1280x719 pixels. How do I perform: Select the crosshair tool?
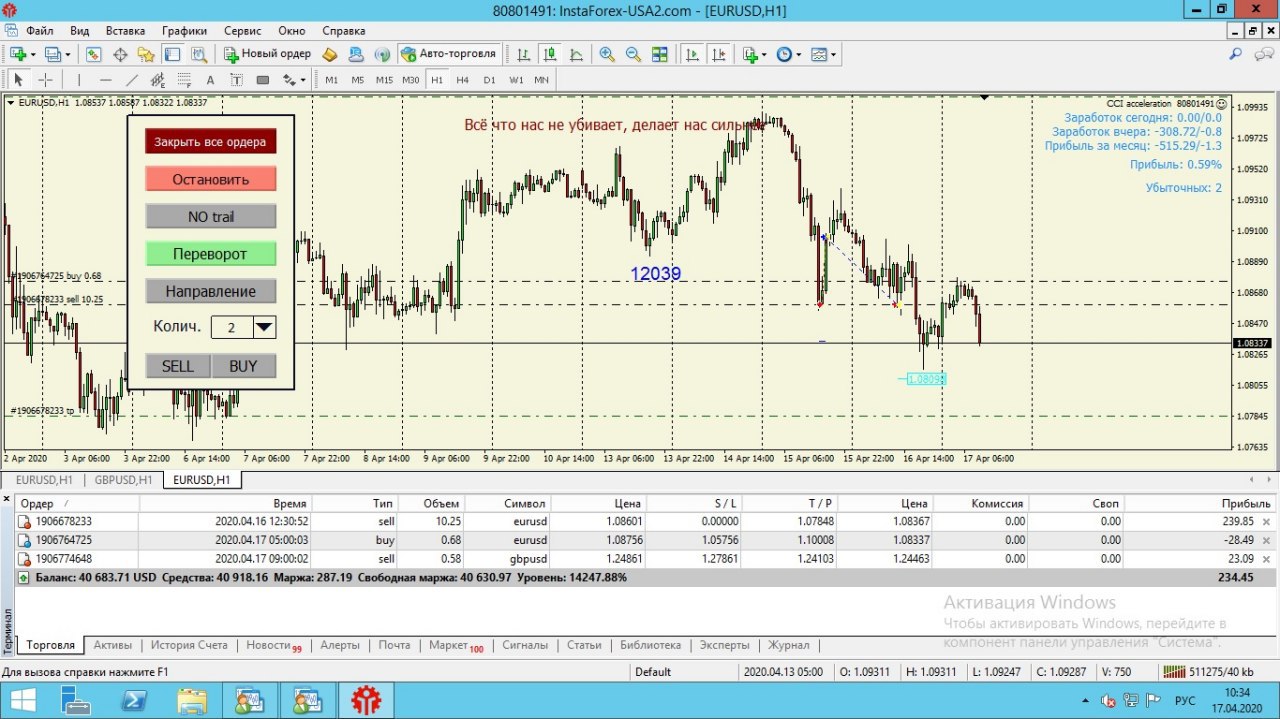pos(45,80)
